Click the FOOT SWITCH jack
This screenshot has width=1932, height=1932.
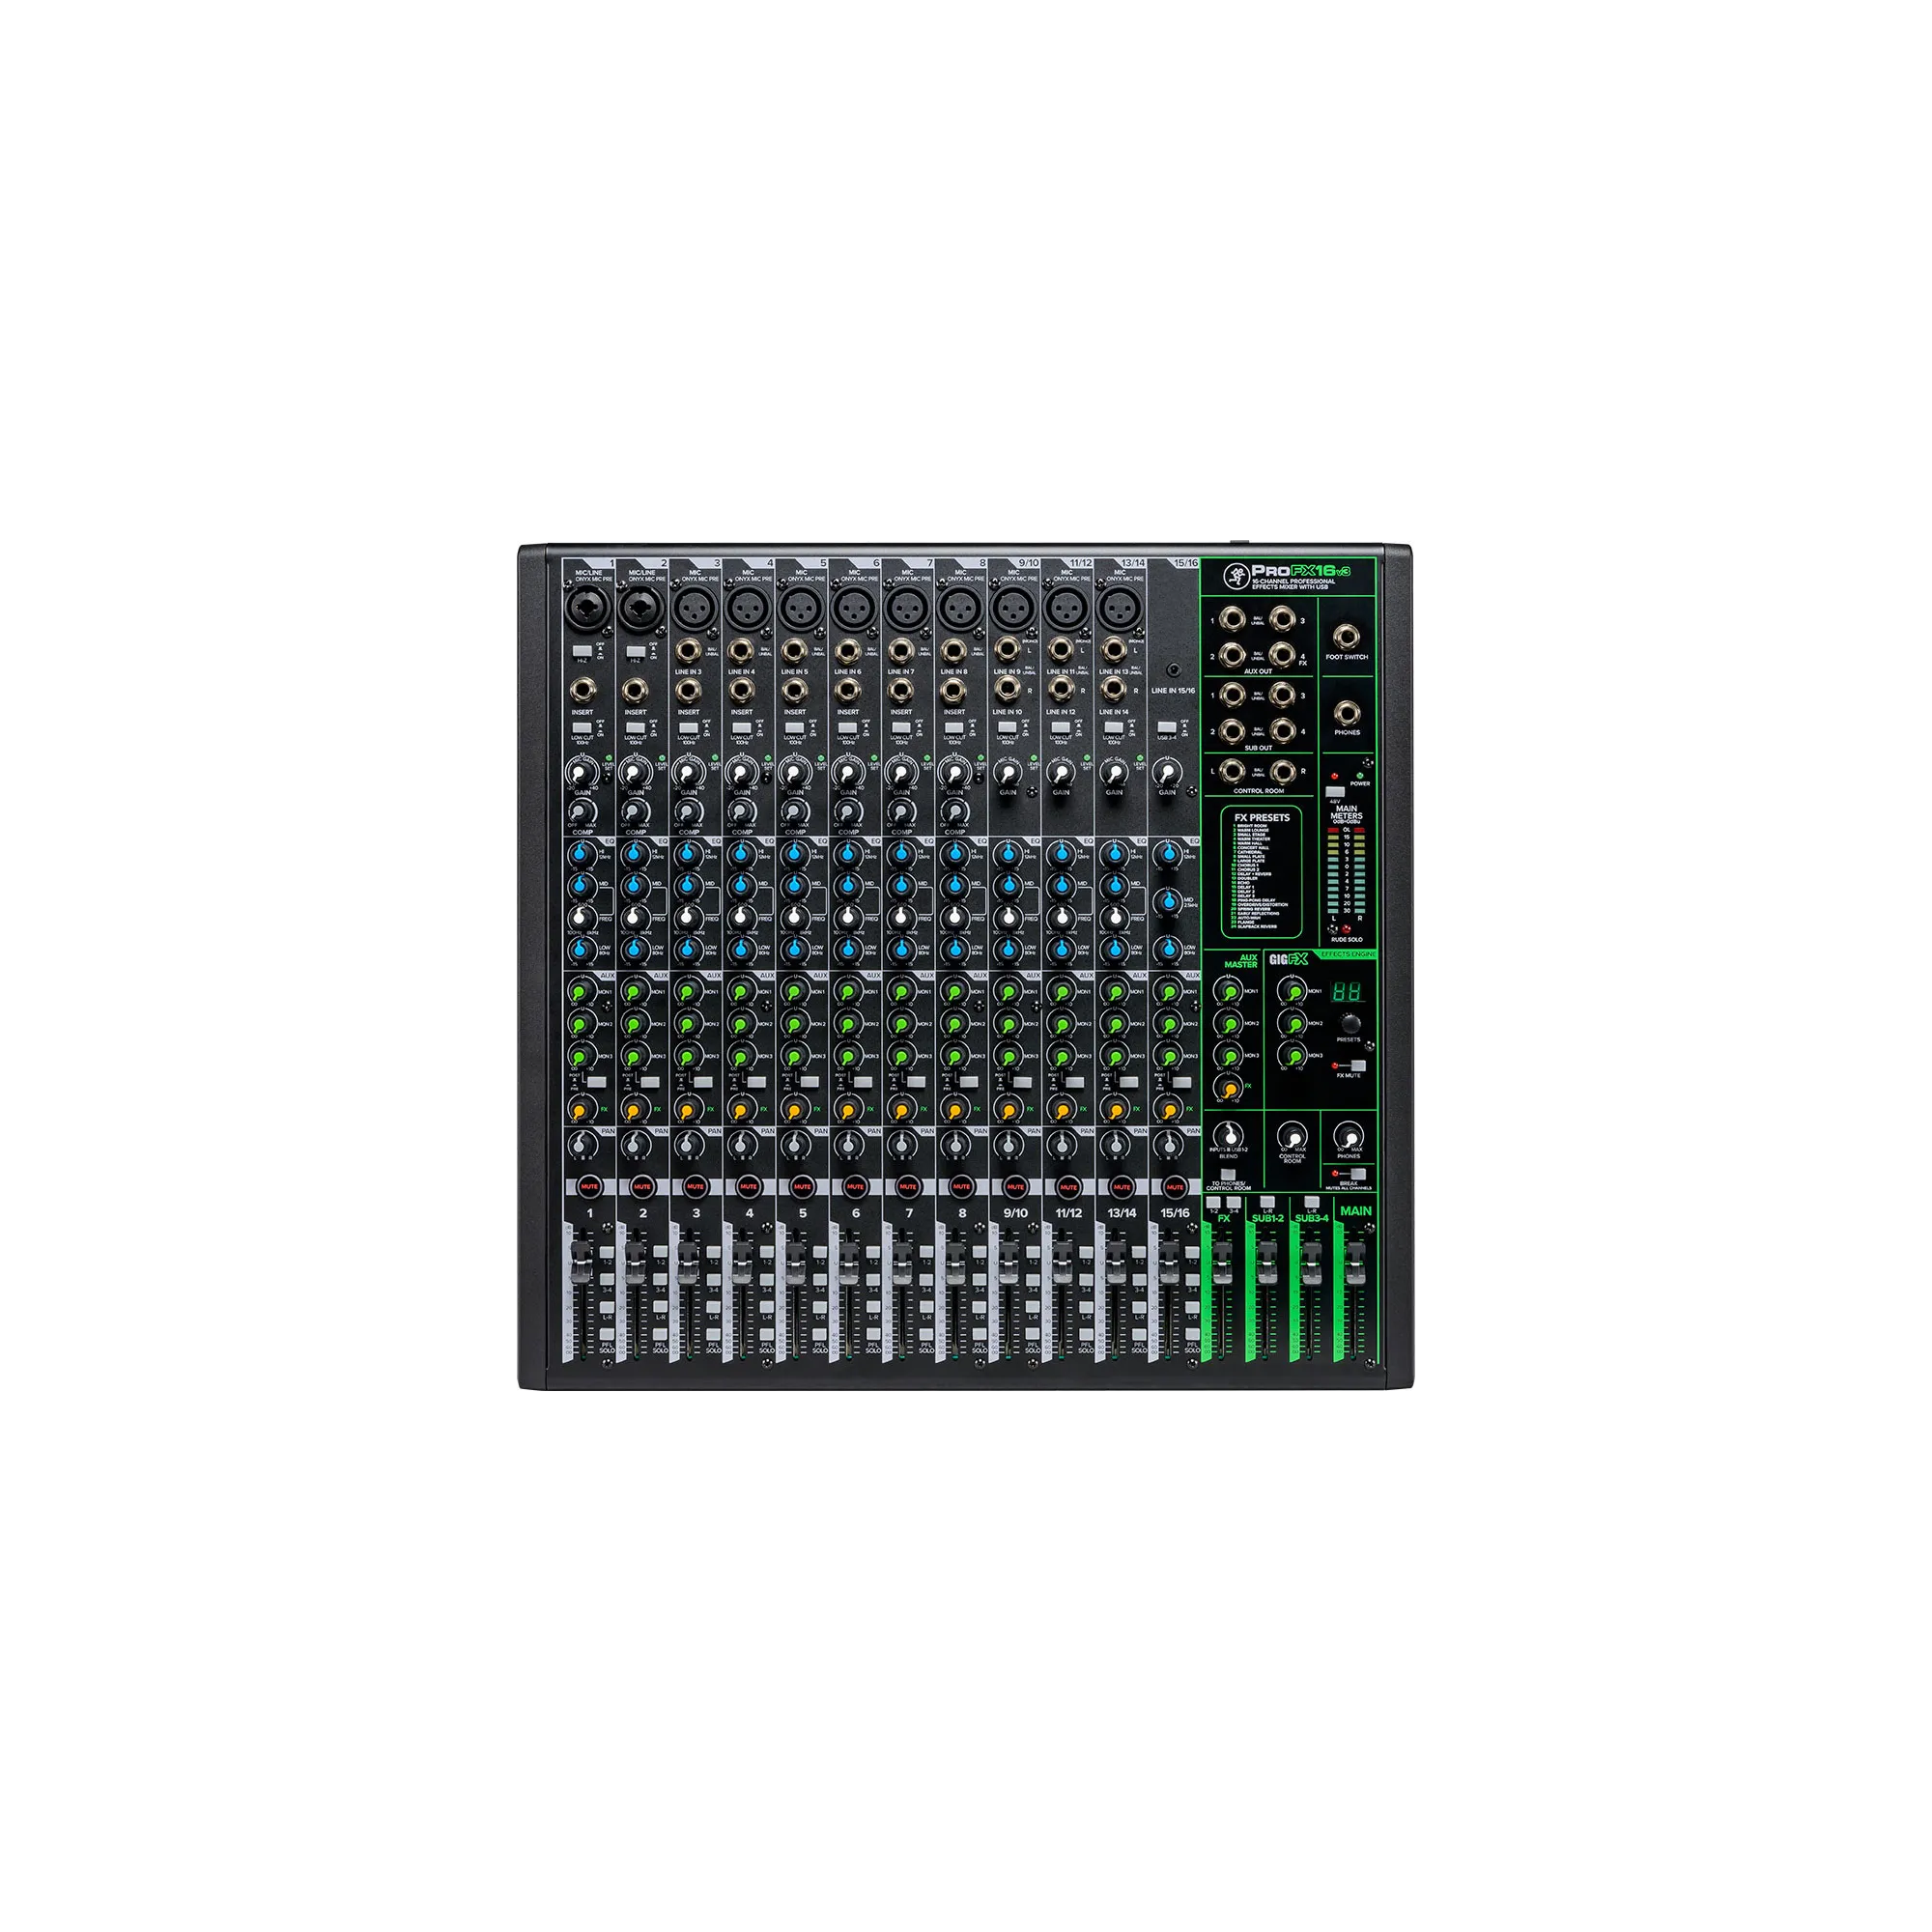[x=1347, y=637]
